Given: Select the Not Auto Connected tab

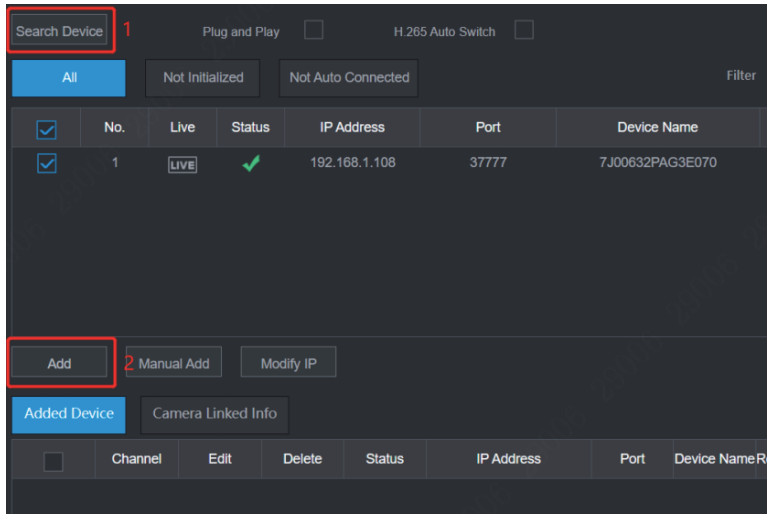Looking at the screenshot, I should click(x=349, y=78).
